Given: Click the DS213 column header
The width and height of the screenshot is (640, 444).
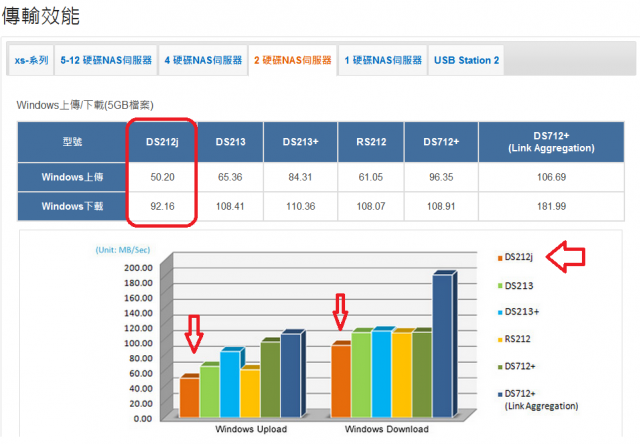Looking at the screenshot, I should [231, 142].
